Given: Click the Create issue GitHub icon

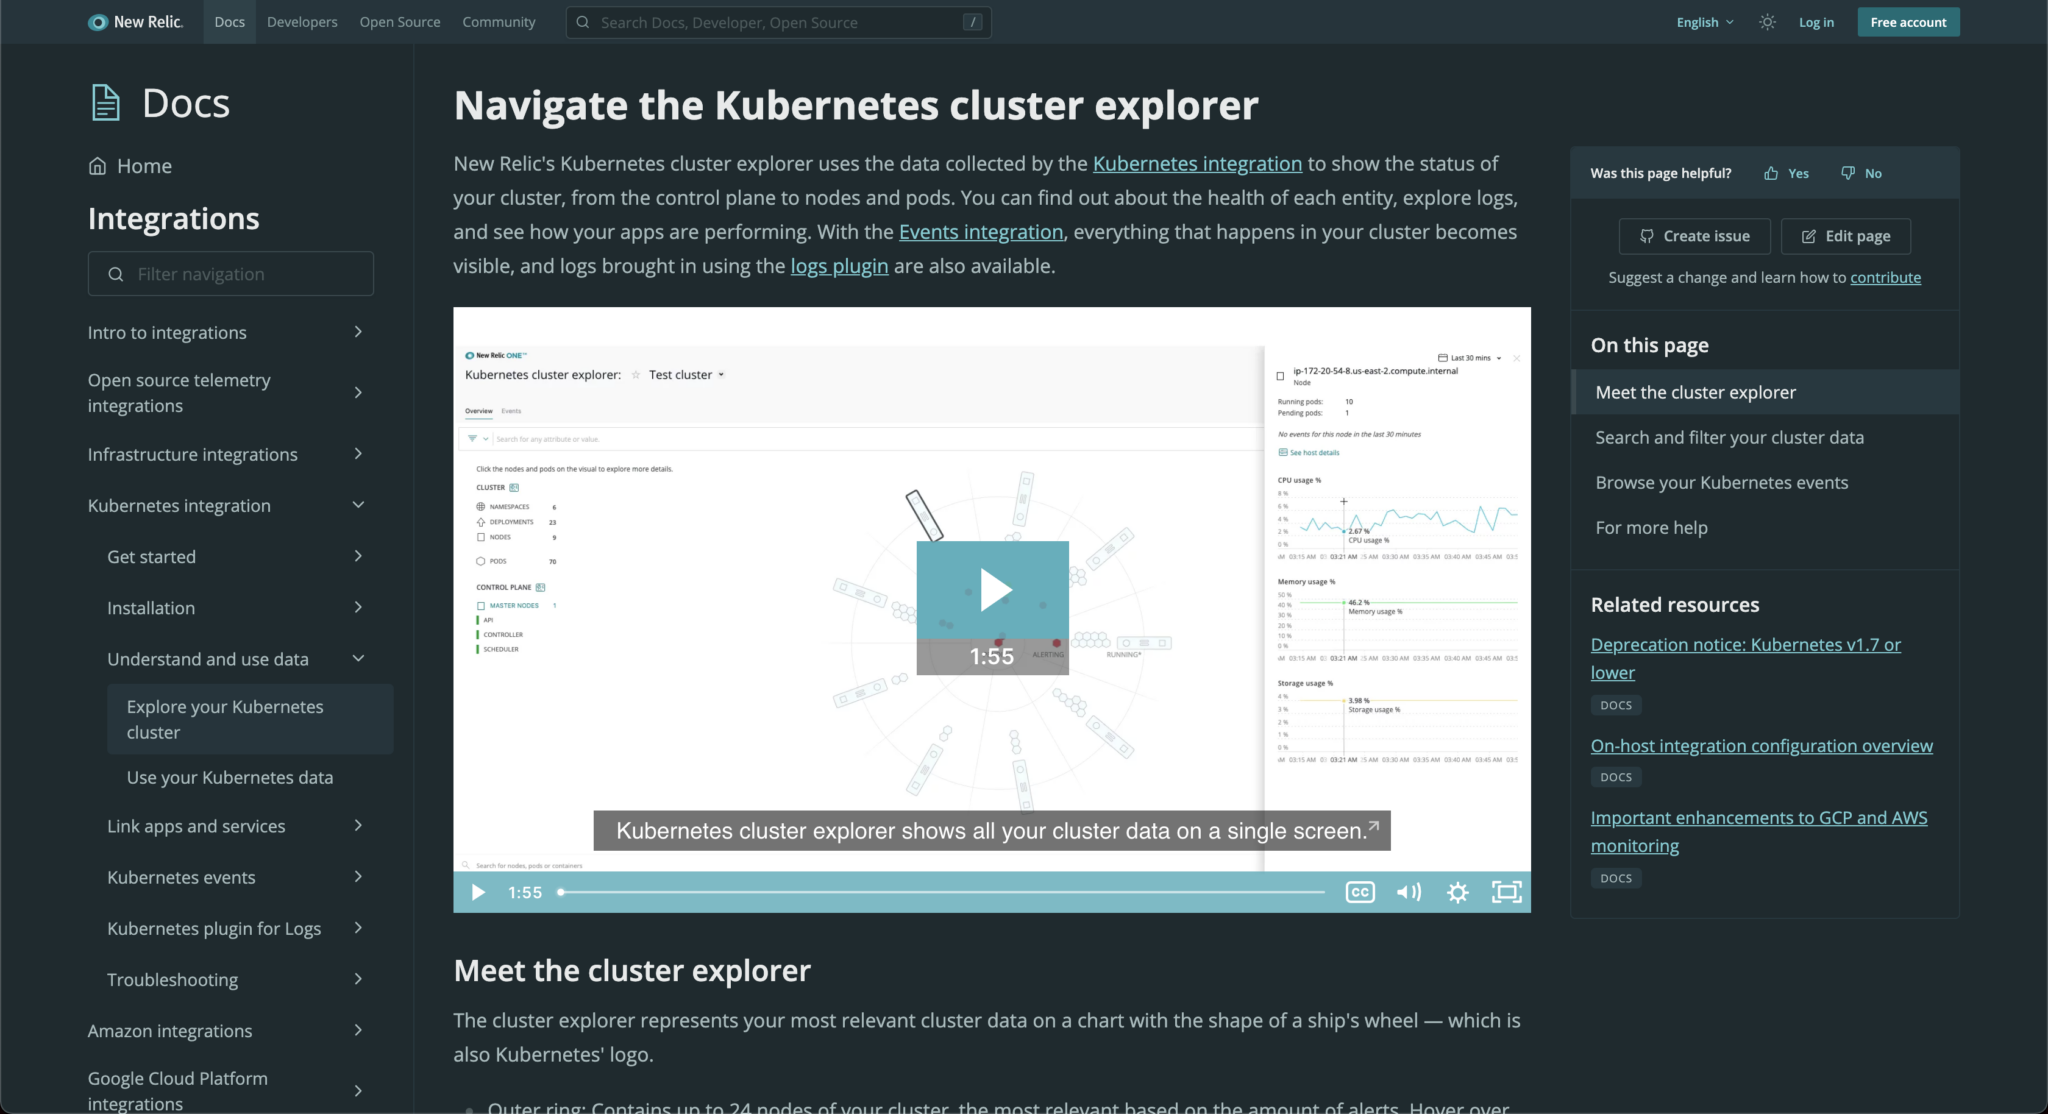Looking at the screenshot, I should 1647,236.
